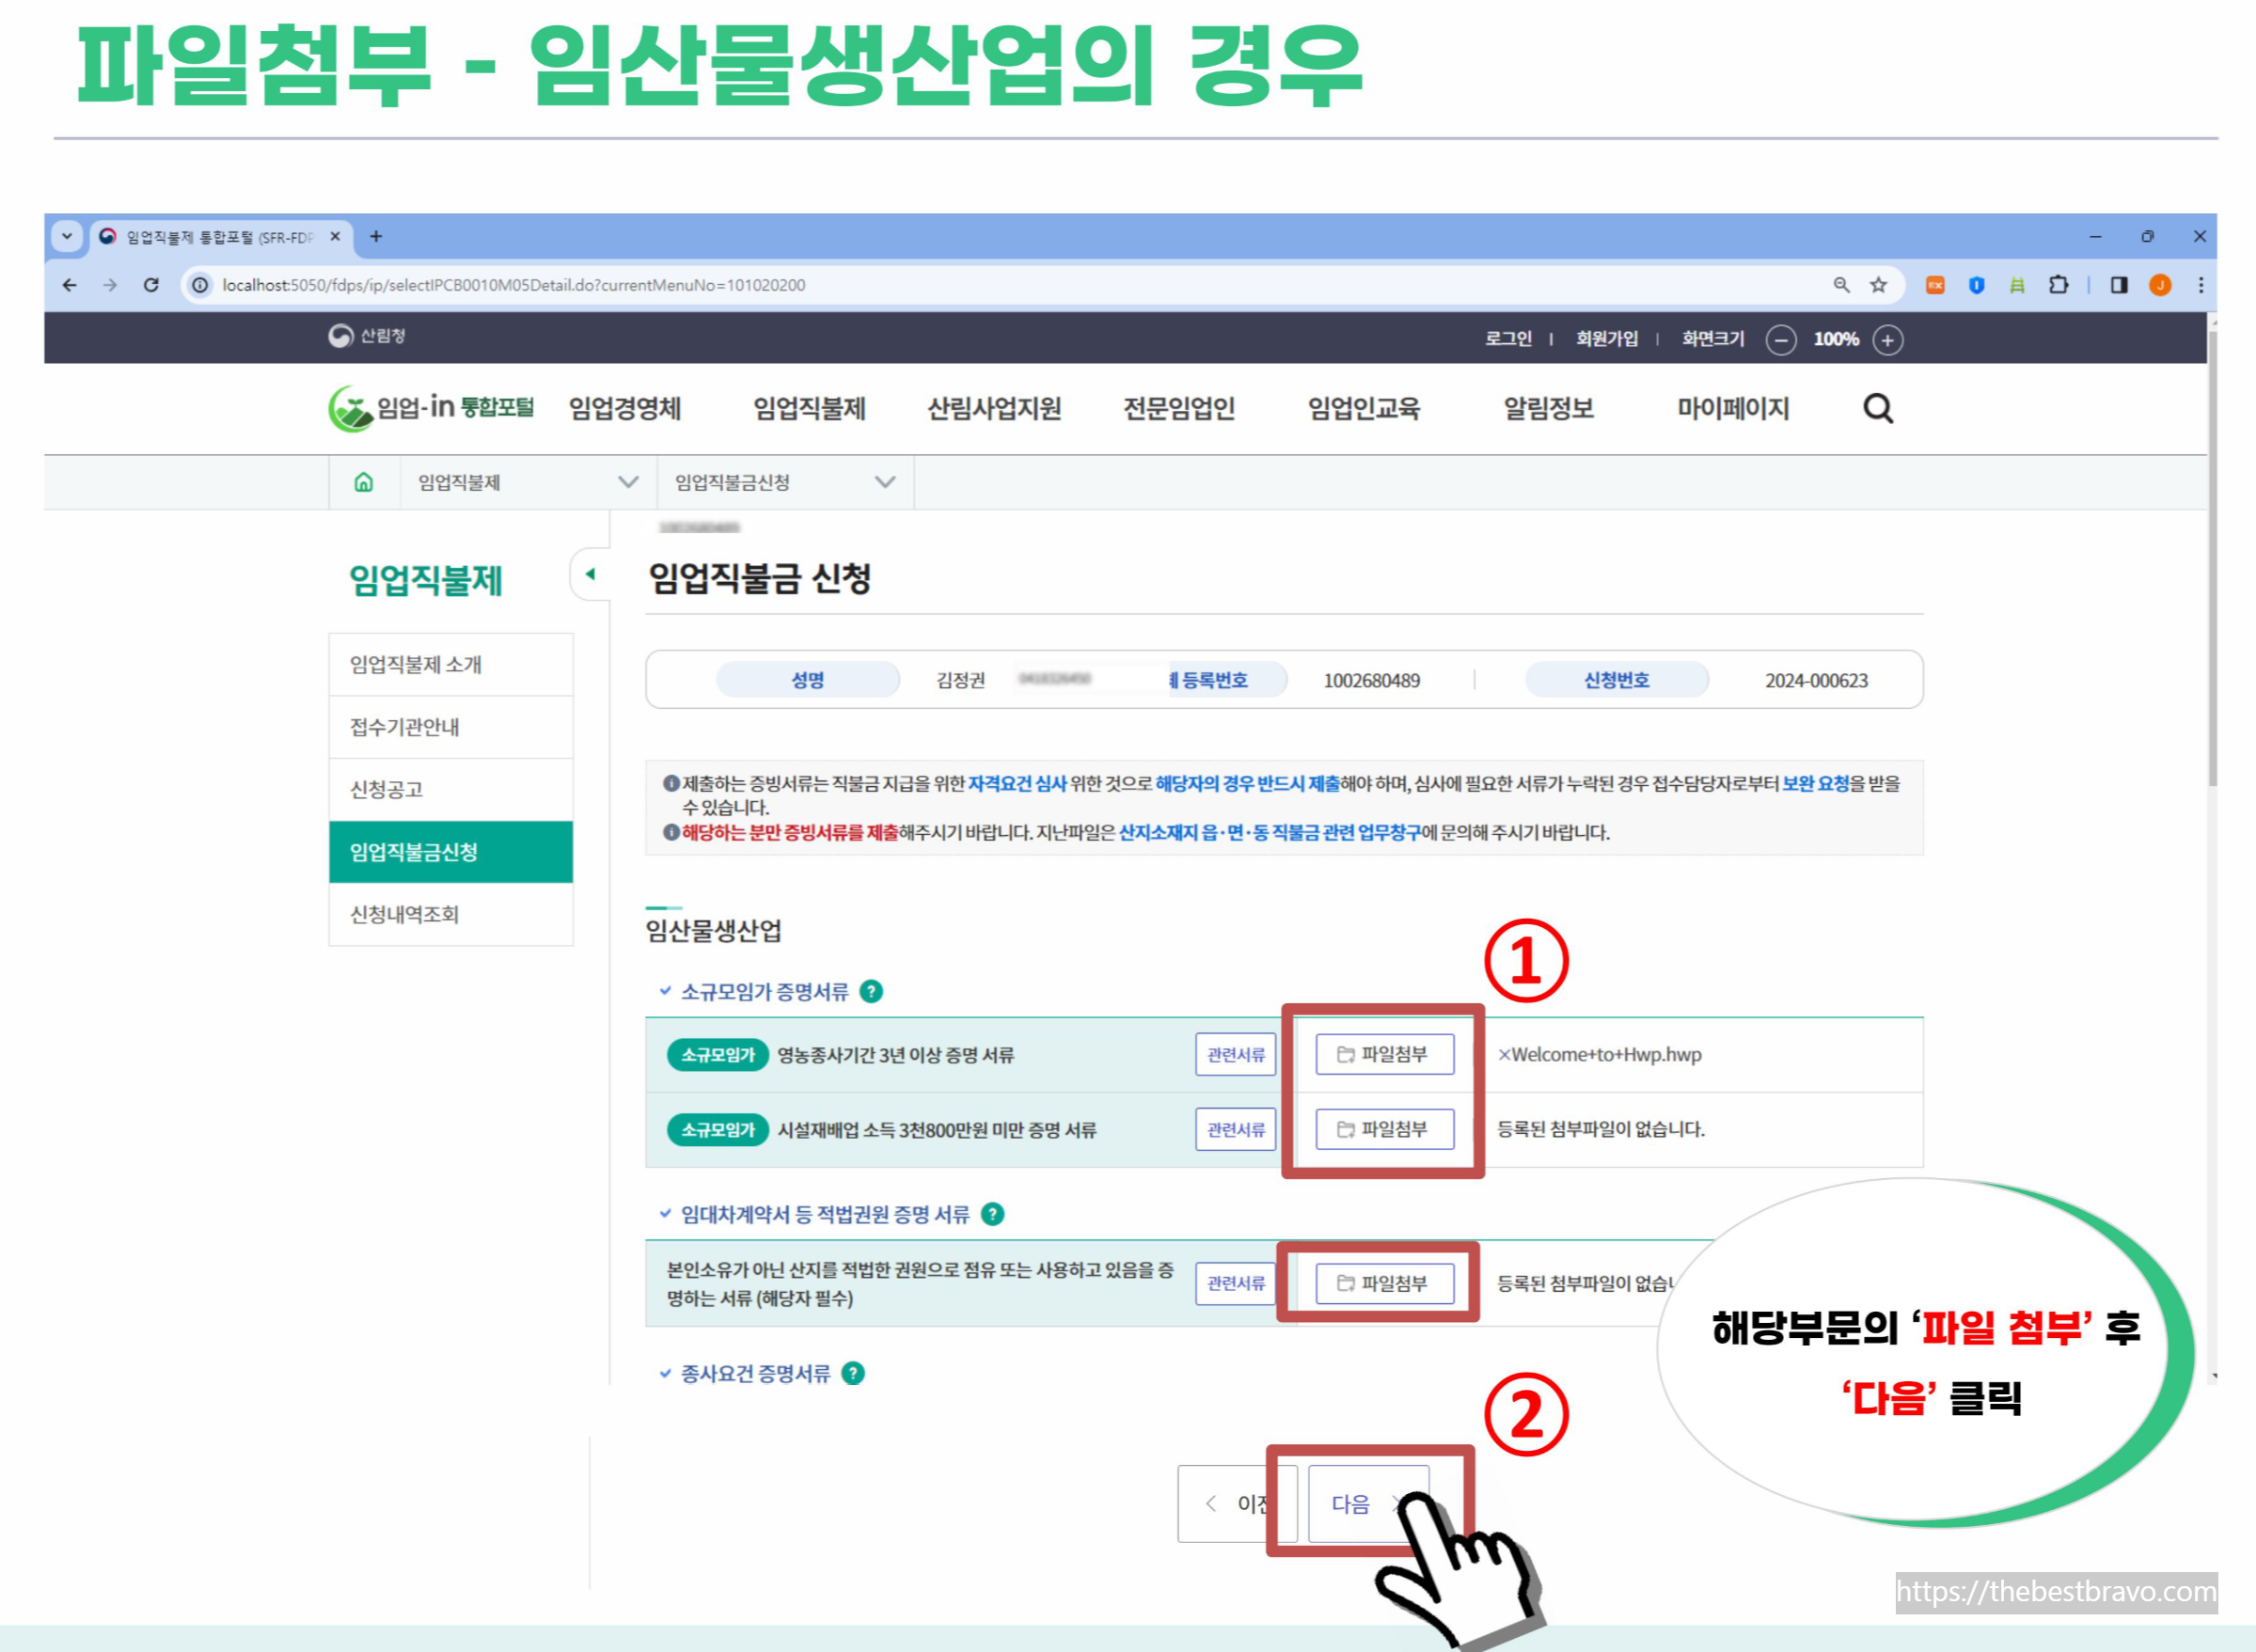This screenshot has height=1652, width=2256.
Task: Select 신청내역조회 in the sidebar
Action: coord(404,914)
